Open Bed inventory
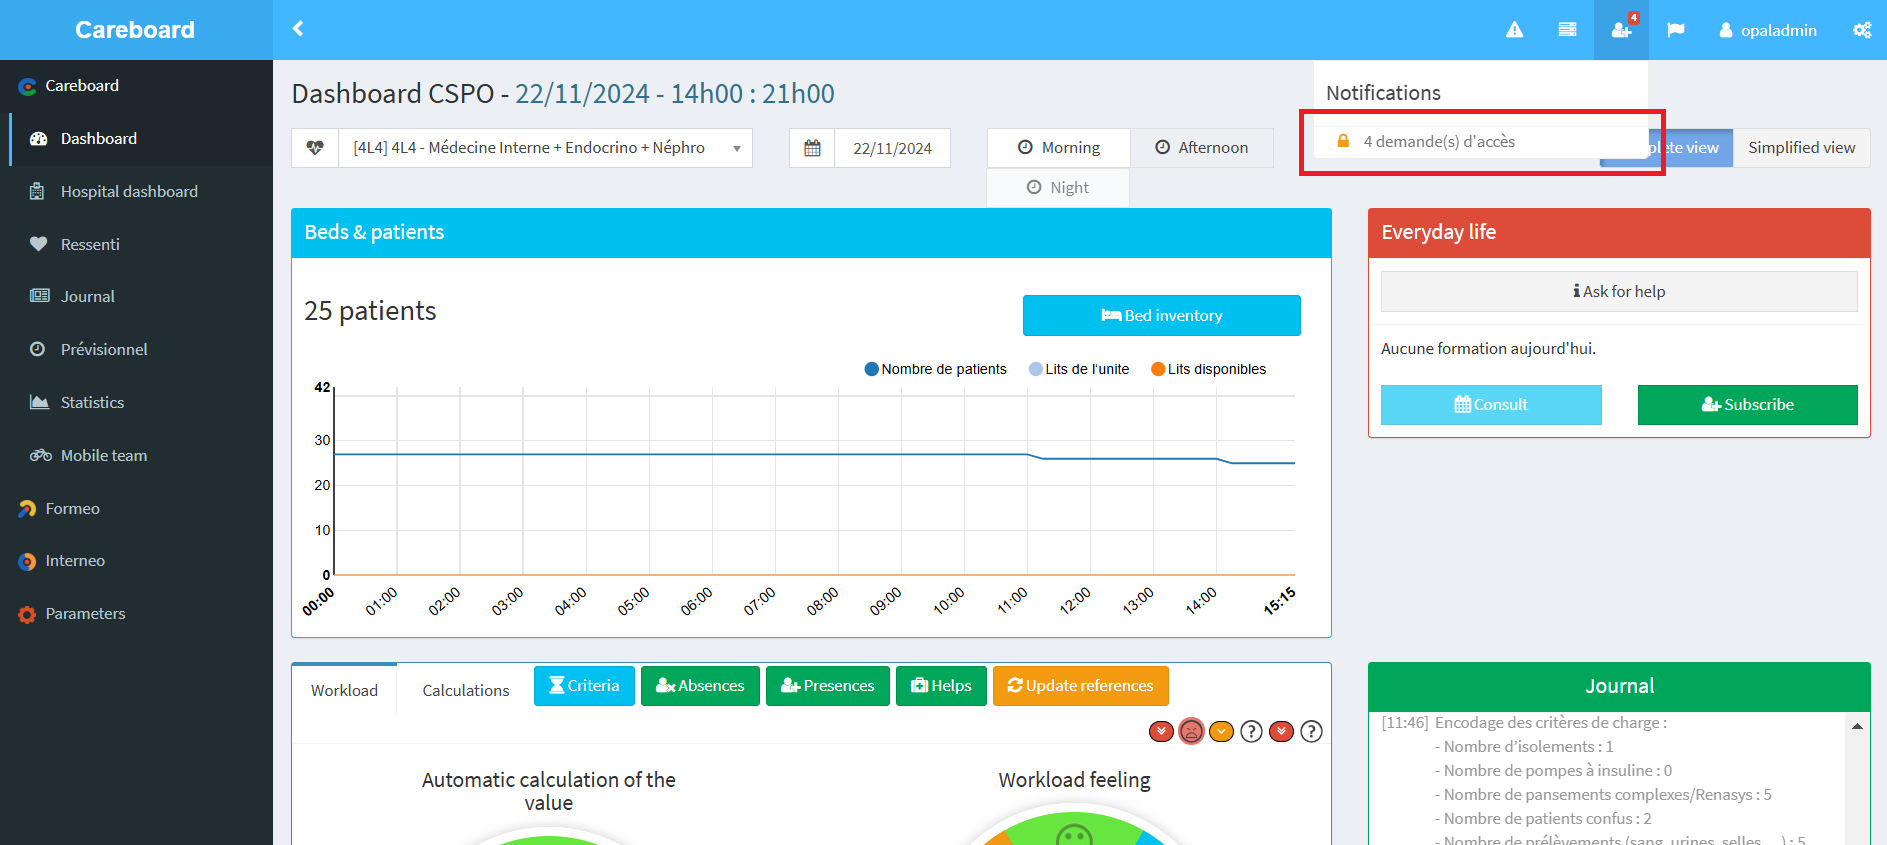Screen dimensions: 1887x845 click(1161, 316)
